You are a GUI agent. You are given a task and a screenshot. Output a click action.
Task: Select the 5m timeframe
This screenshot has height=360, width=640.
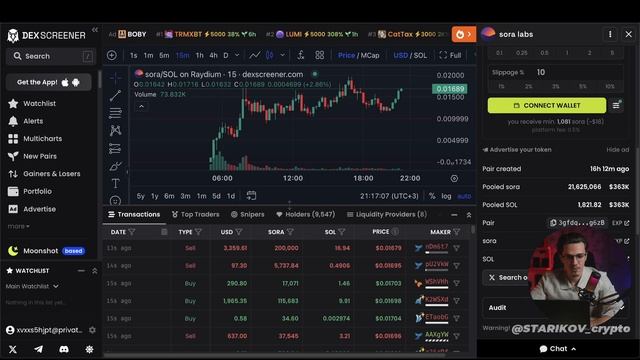(164, 56)
